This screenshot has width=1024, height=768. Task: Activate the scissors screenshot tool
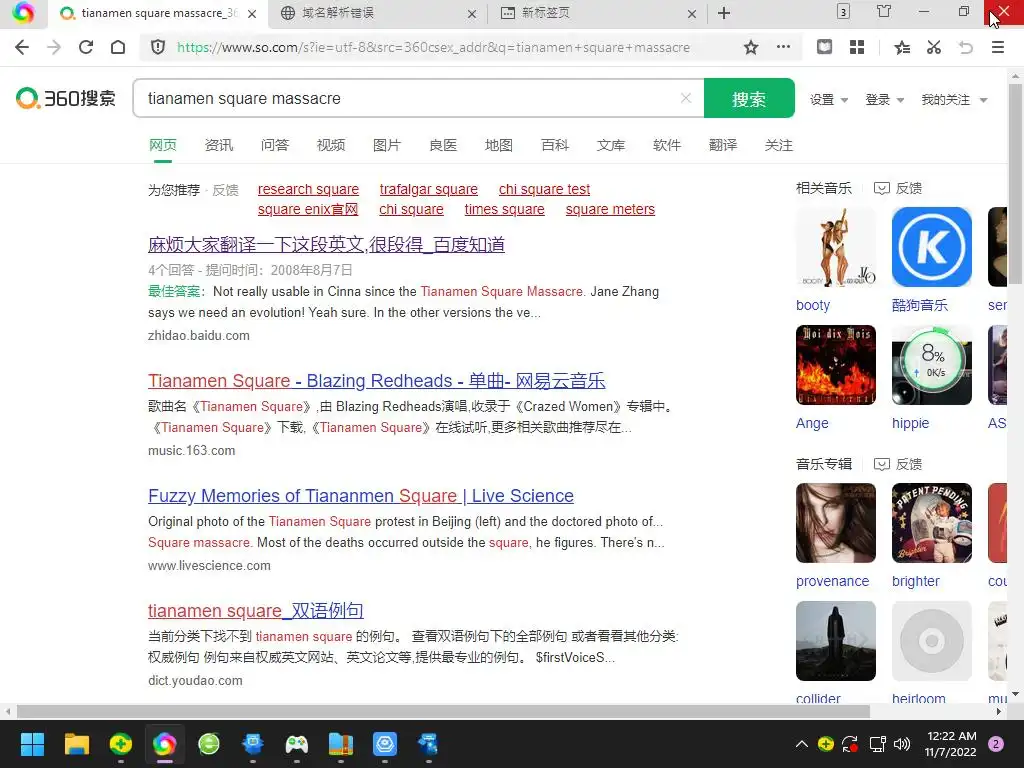[934, 47]
